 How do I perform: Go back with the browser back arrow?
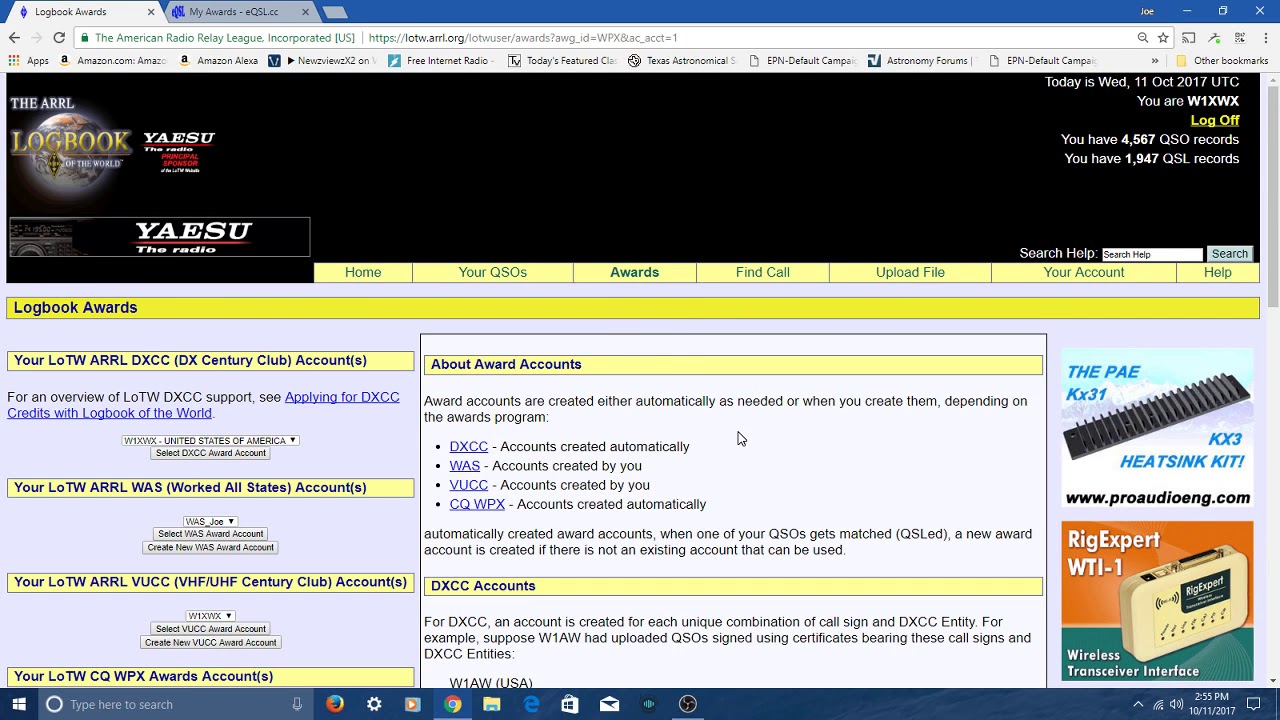coord(14,38)
